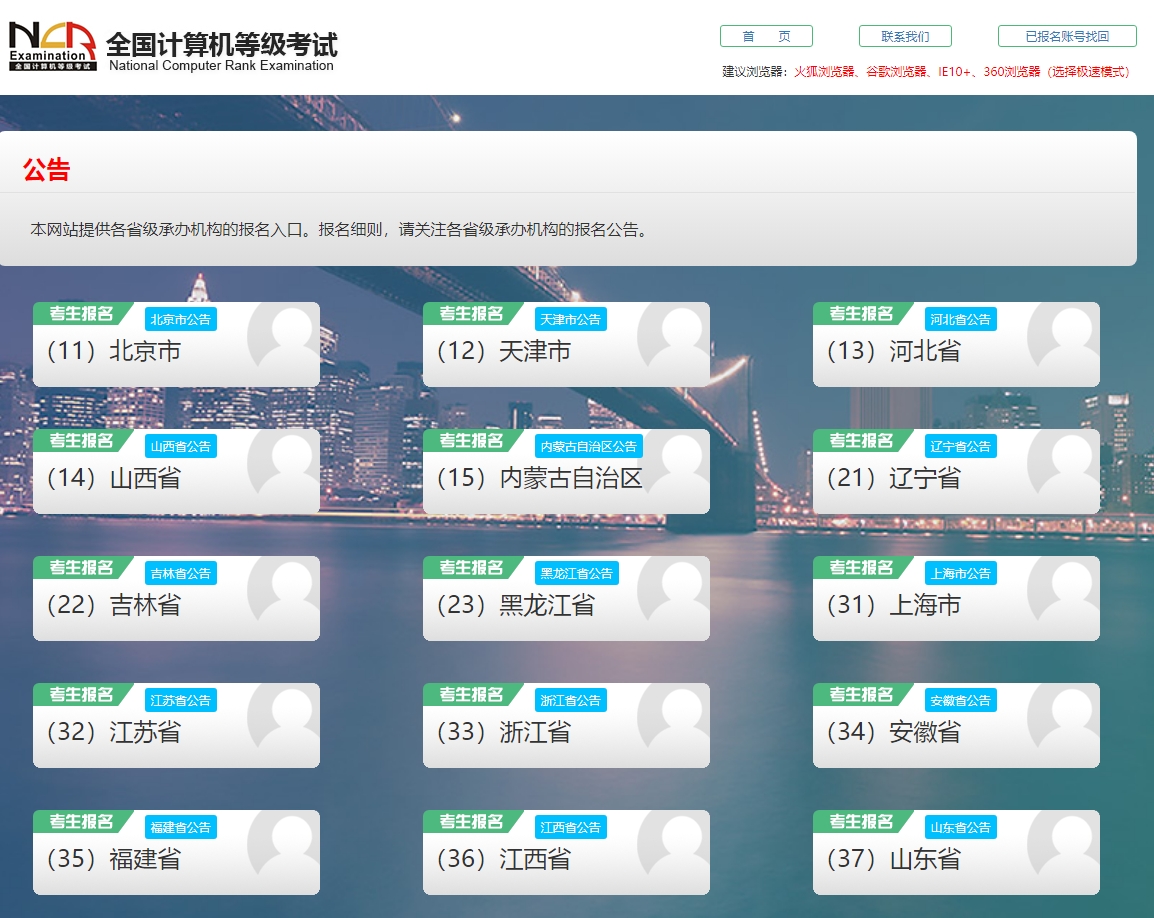Click the avatar icon on Hebei card
The width and height of the screenshot is (1154, 918).
(1063, 338)
